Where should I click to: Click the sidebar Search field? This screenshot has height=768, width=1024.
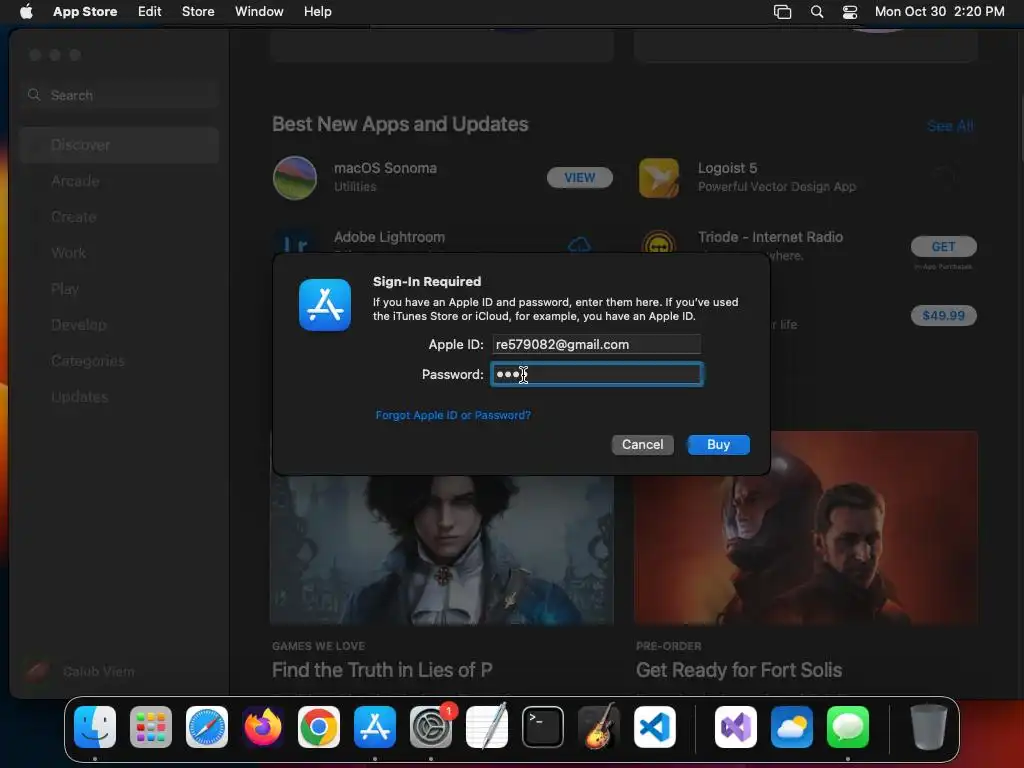119,95
